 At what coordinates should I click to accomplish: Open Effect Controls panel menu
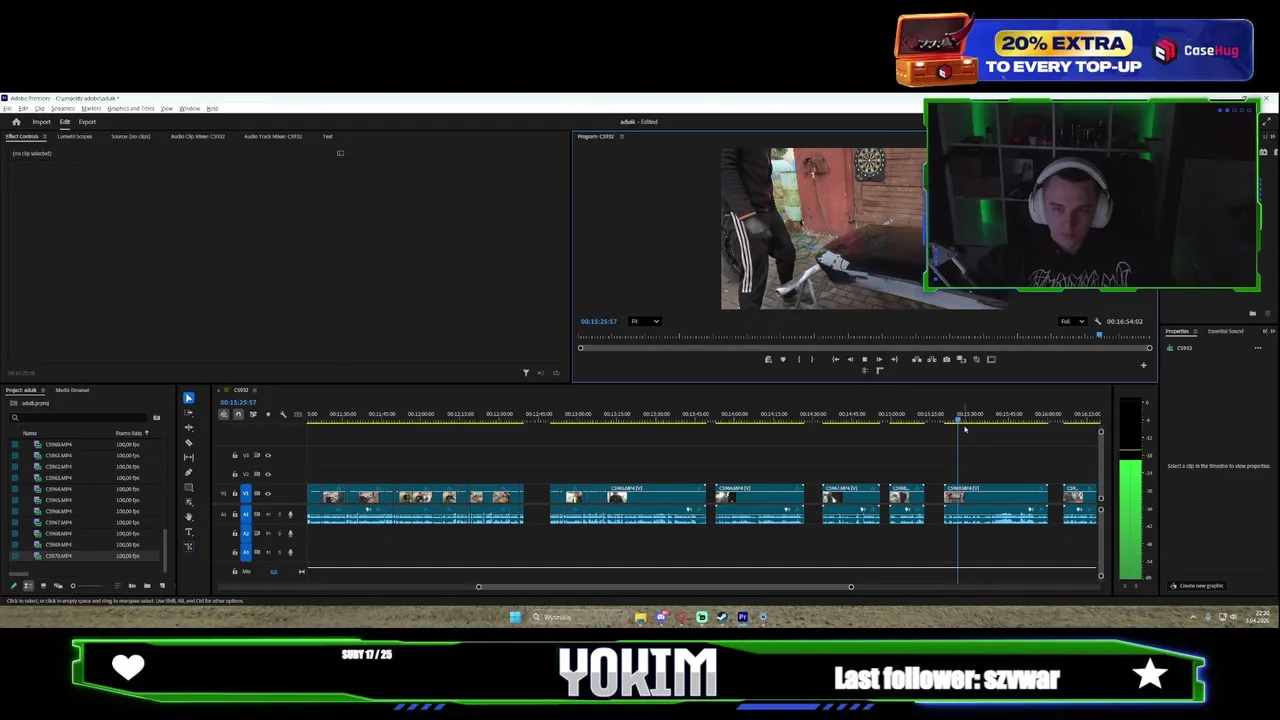(44, 136)
